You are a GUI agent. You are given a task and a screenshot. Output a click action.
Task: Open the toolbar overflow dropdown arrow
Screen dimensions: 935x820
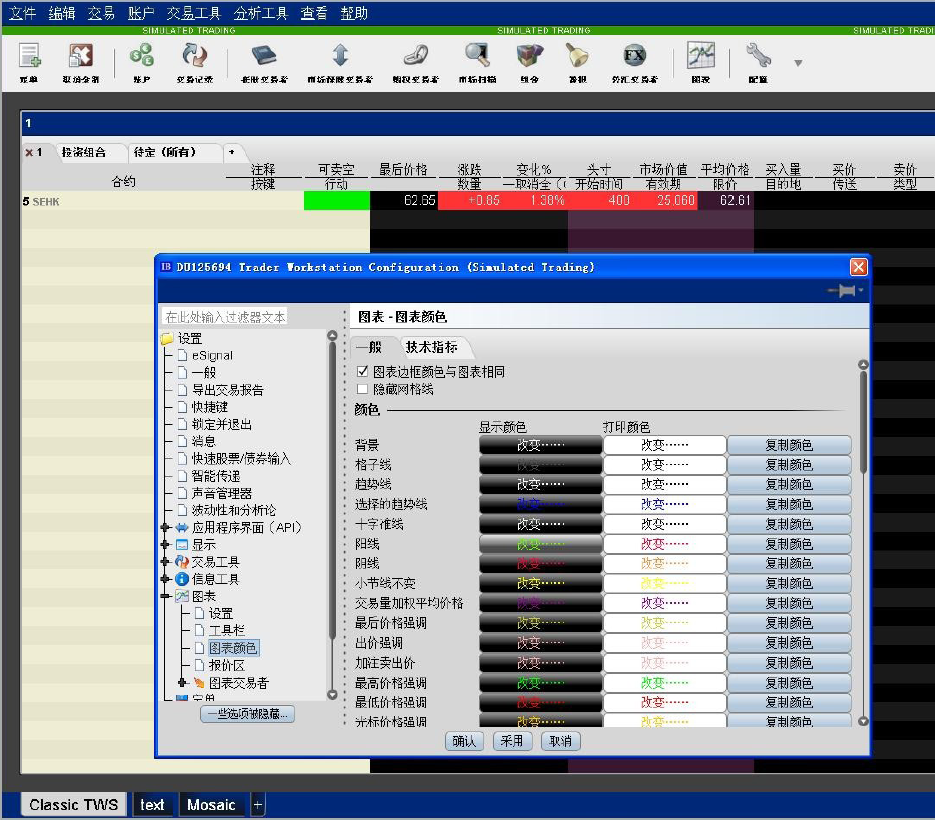tap(798, 63)
